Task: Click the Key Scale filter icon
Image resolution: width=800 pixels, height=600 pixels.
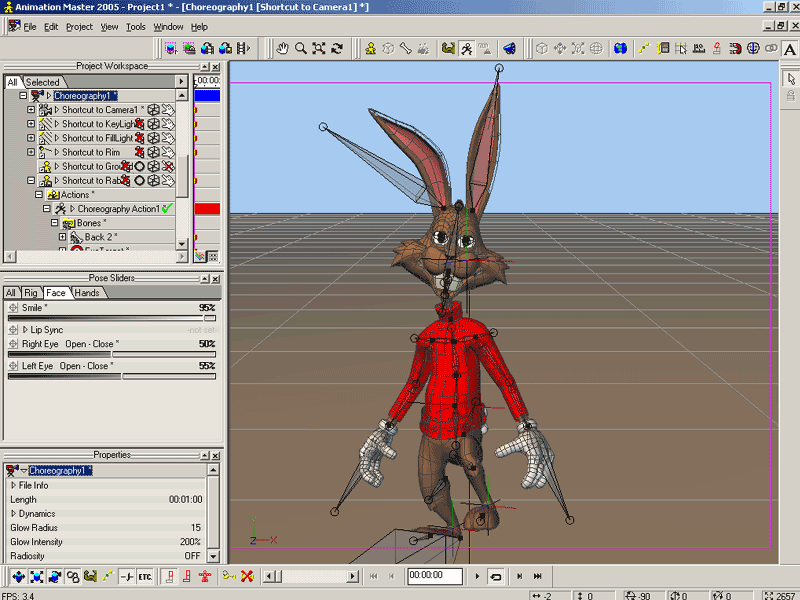Action: (x=37, y=577)
